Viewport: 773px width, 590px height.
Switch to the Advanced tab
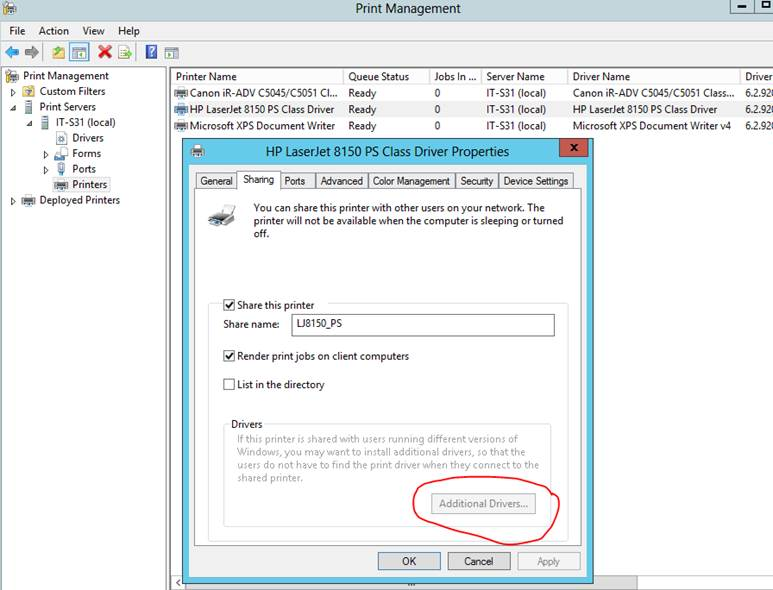[342, 181]
